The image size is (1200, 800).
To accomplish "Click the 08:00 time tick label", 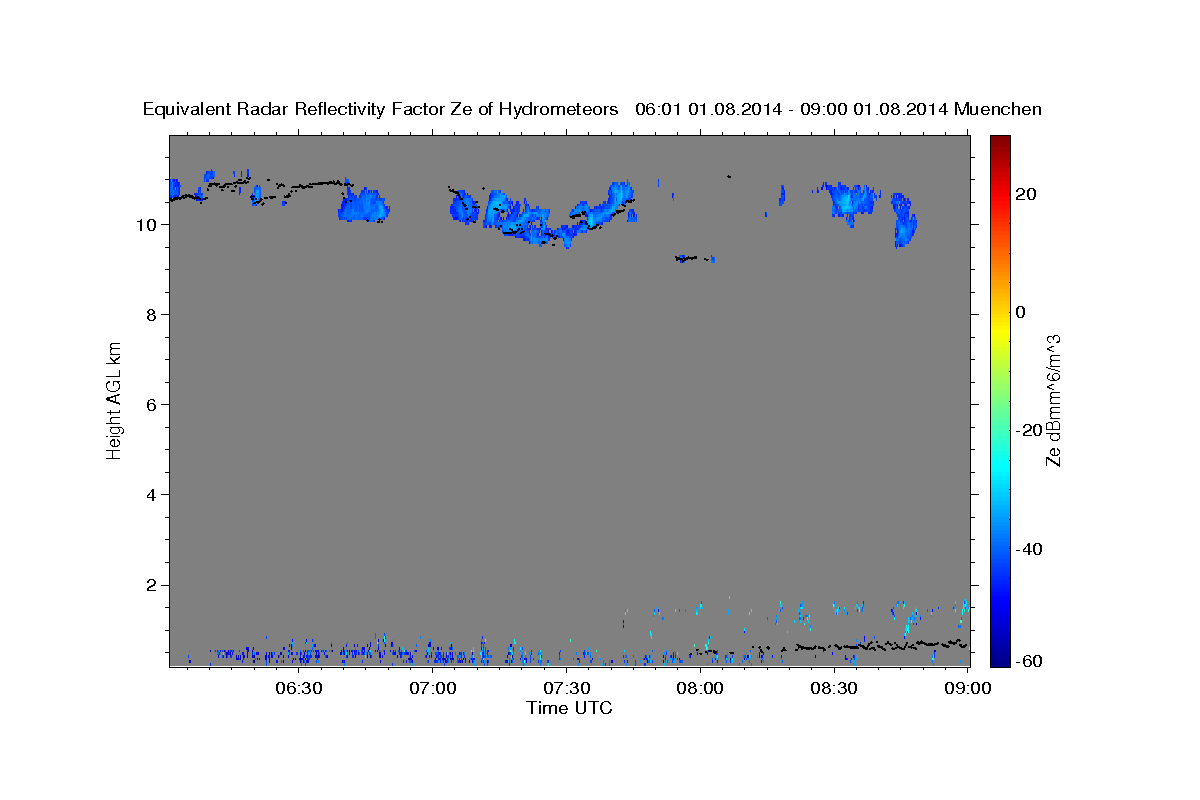I will click(x=700, y=688).
